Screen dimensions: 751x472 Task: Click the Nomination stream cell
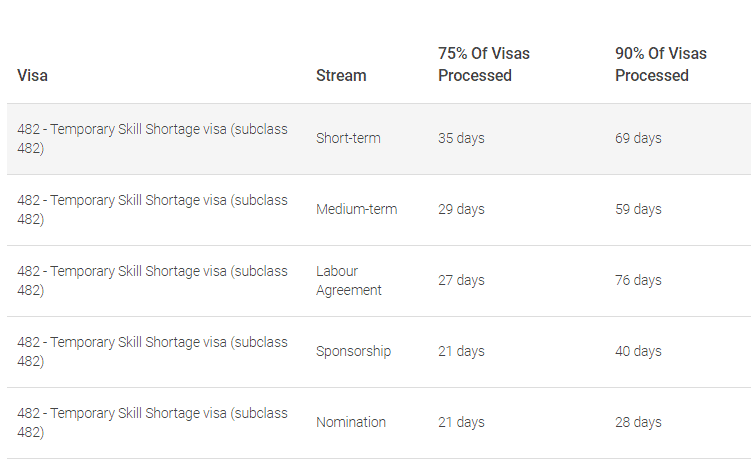coord(351,422)
